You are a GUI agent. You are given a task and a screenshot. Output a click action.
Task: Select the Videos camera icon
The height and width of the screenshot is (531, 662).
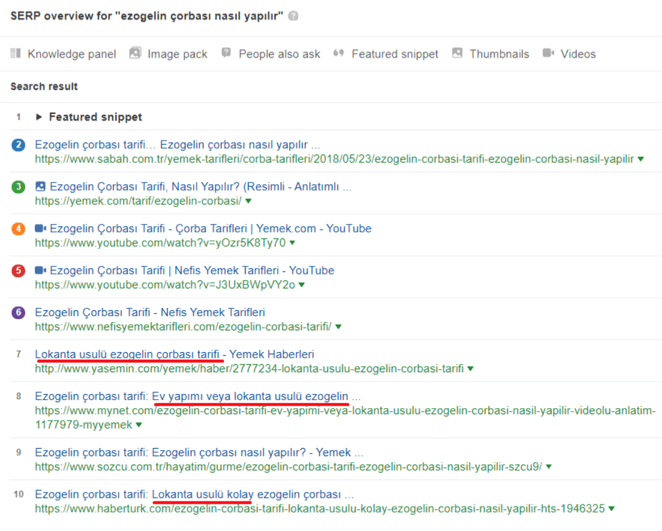tap(548, 53)
